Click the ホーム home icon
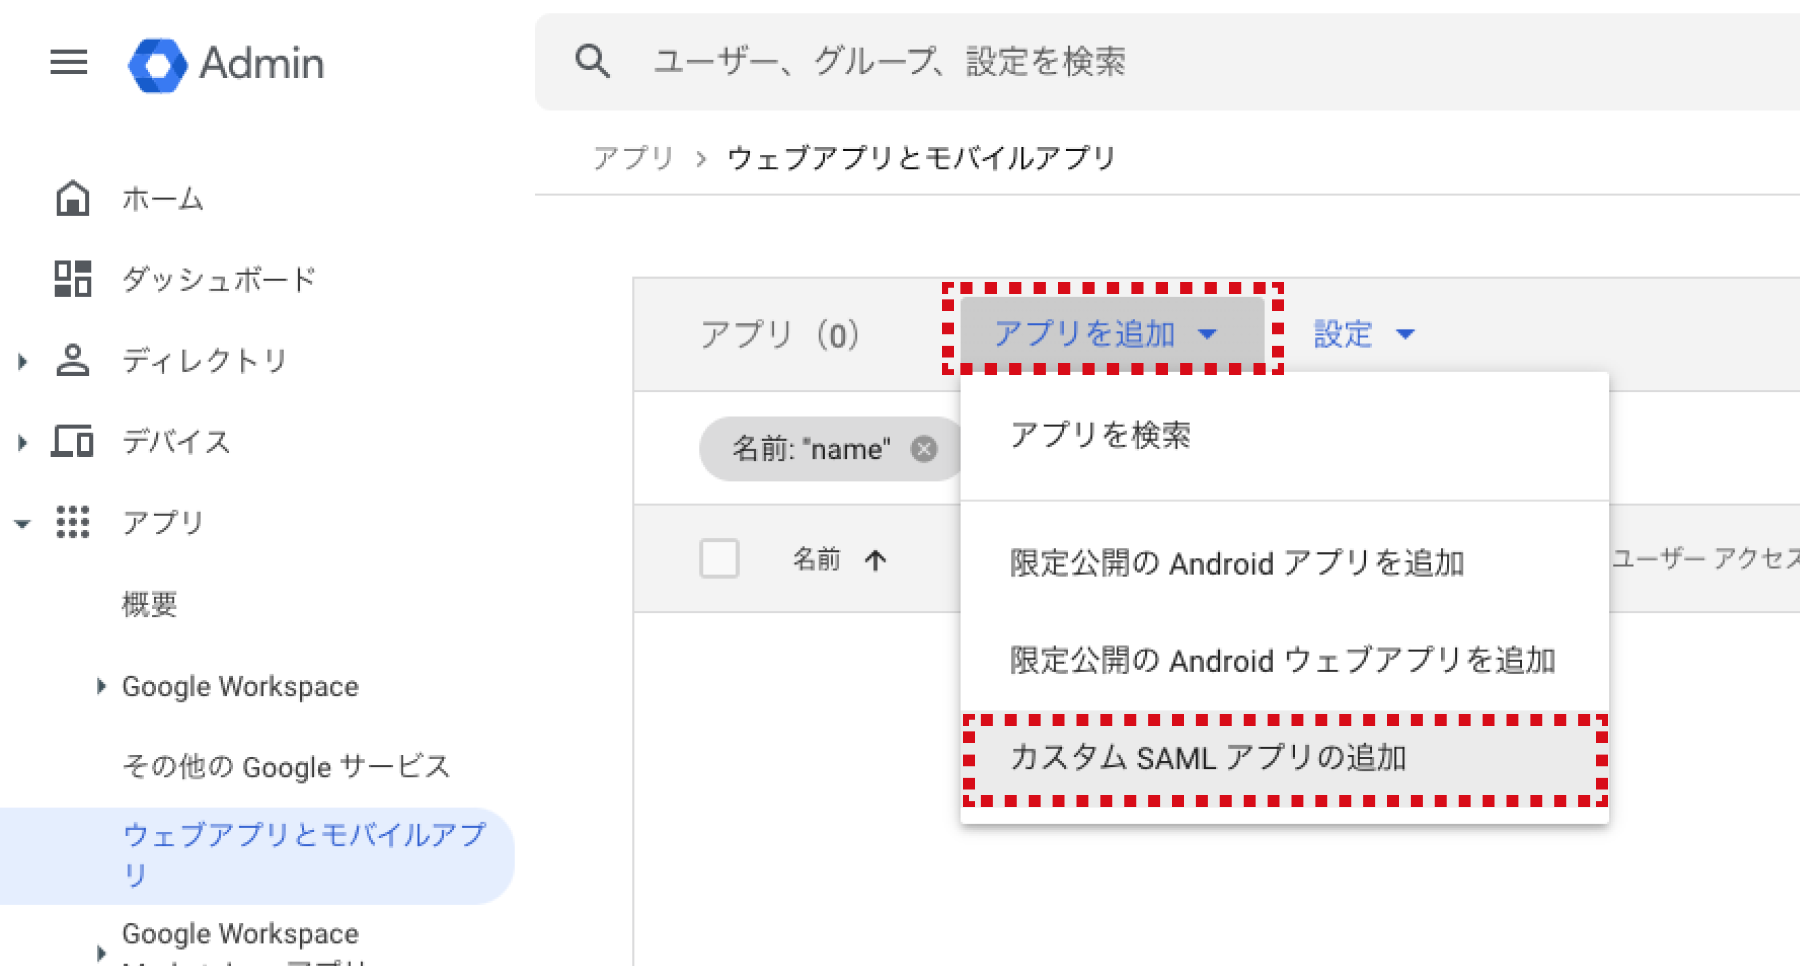Image resolution: width=1800 pixels, height=966 pixels. pyautogui.click(x=72, y=199)
